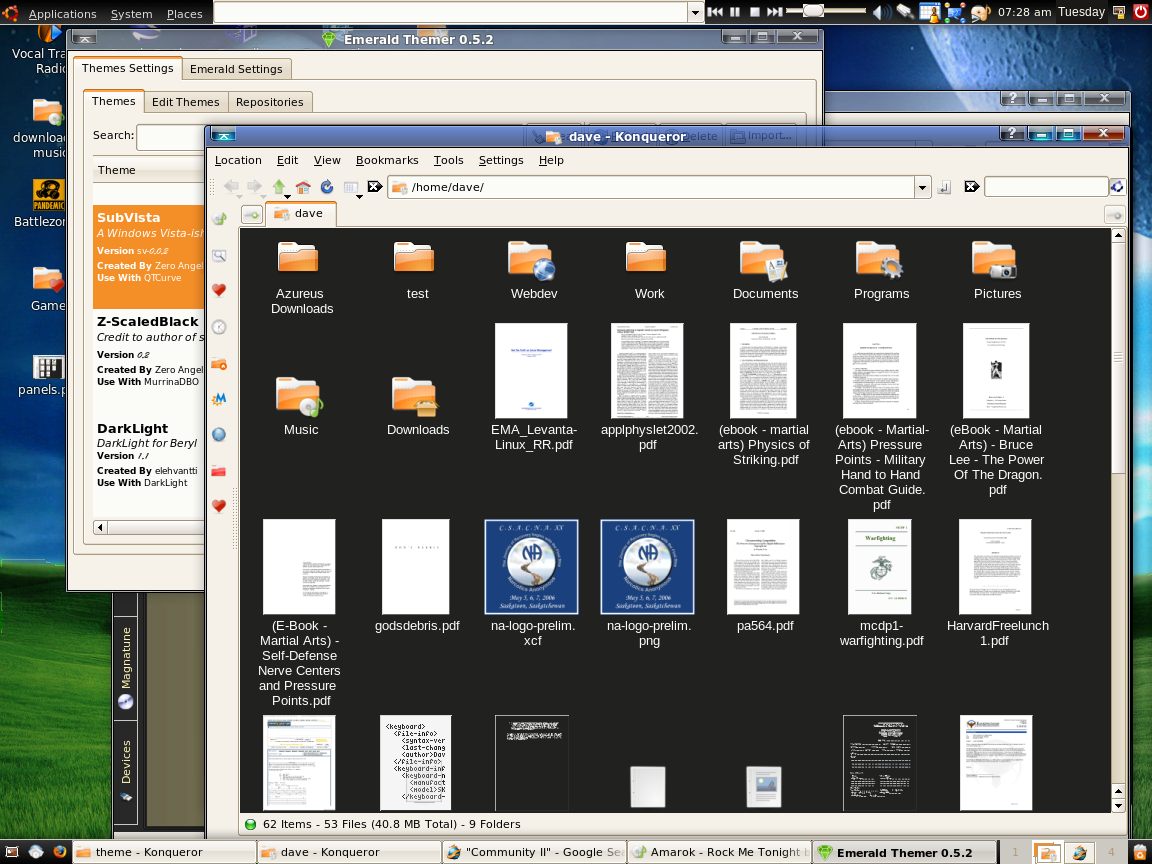Open the orange home folder sidebar icon

point(219,364)
